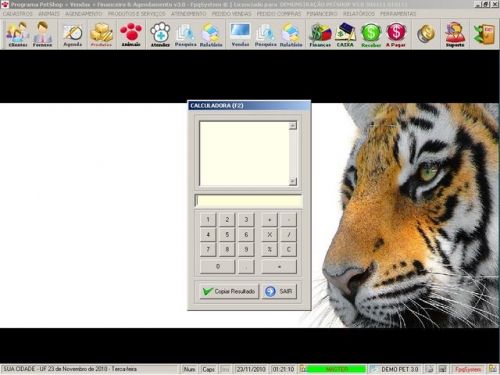
Task: Click the calculator decimal point key
Action: (246, 267)
